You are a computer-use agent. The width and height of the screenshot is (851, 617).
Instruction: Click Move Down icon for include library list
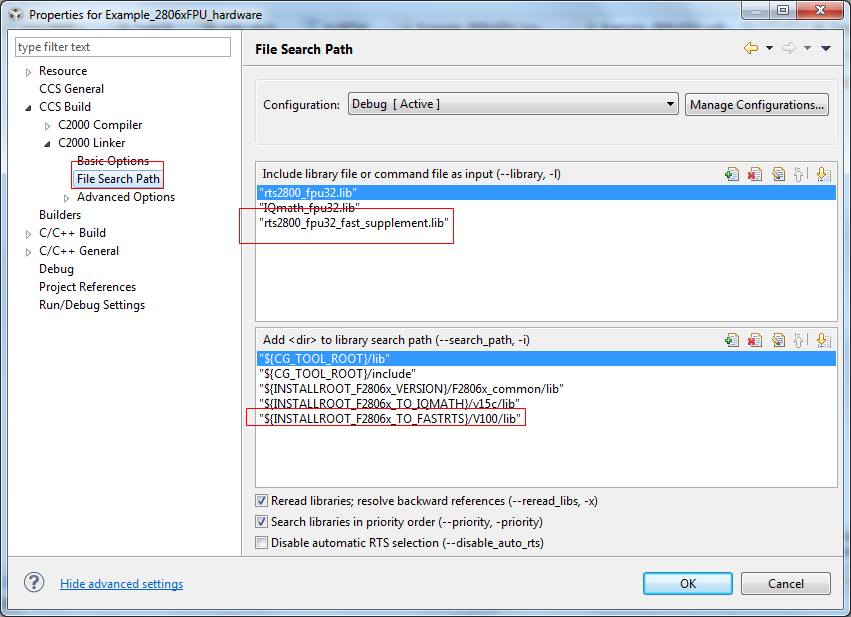pos(823,174)
